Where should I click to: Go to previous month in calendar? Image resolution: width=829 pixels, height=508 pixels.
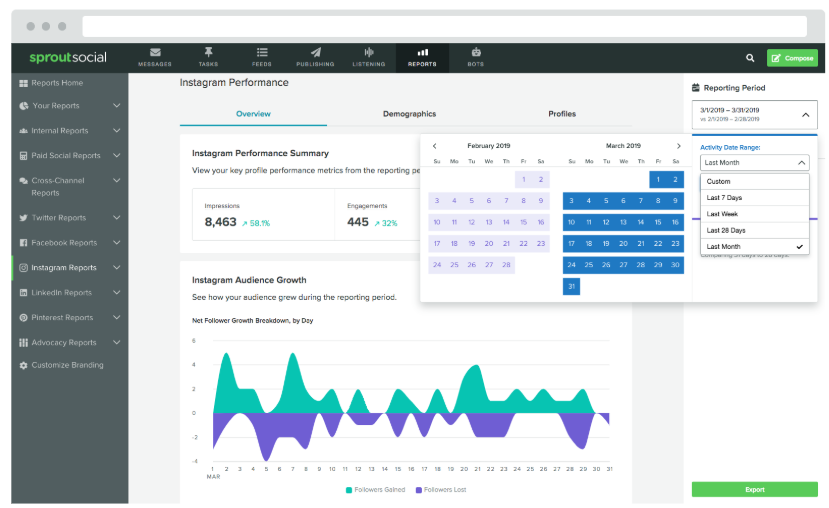pyautogui.click(x=435, y=146)
